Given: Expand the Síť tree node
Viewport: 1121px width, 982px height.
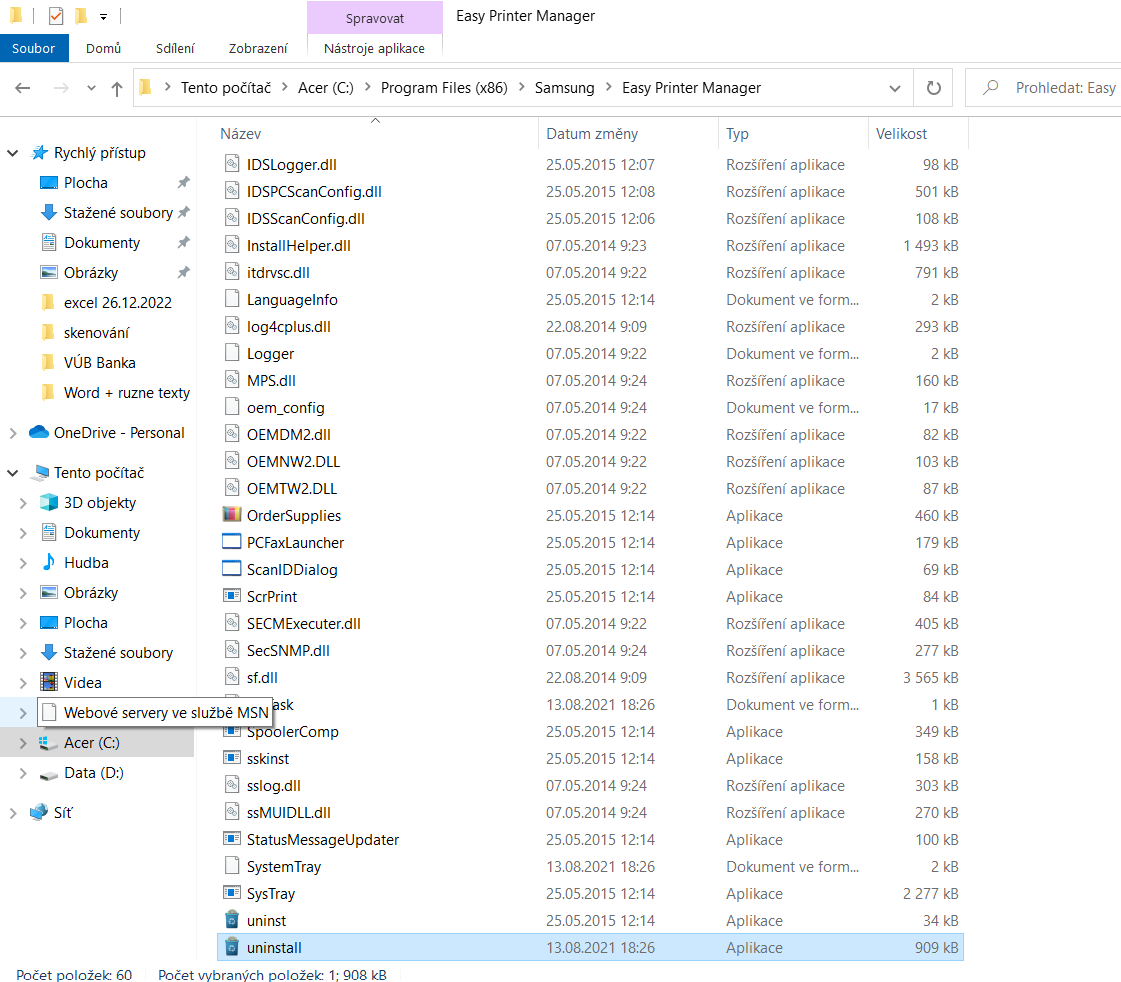Looking at the screenshot, I should point(13,813).
